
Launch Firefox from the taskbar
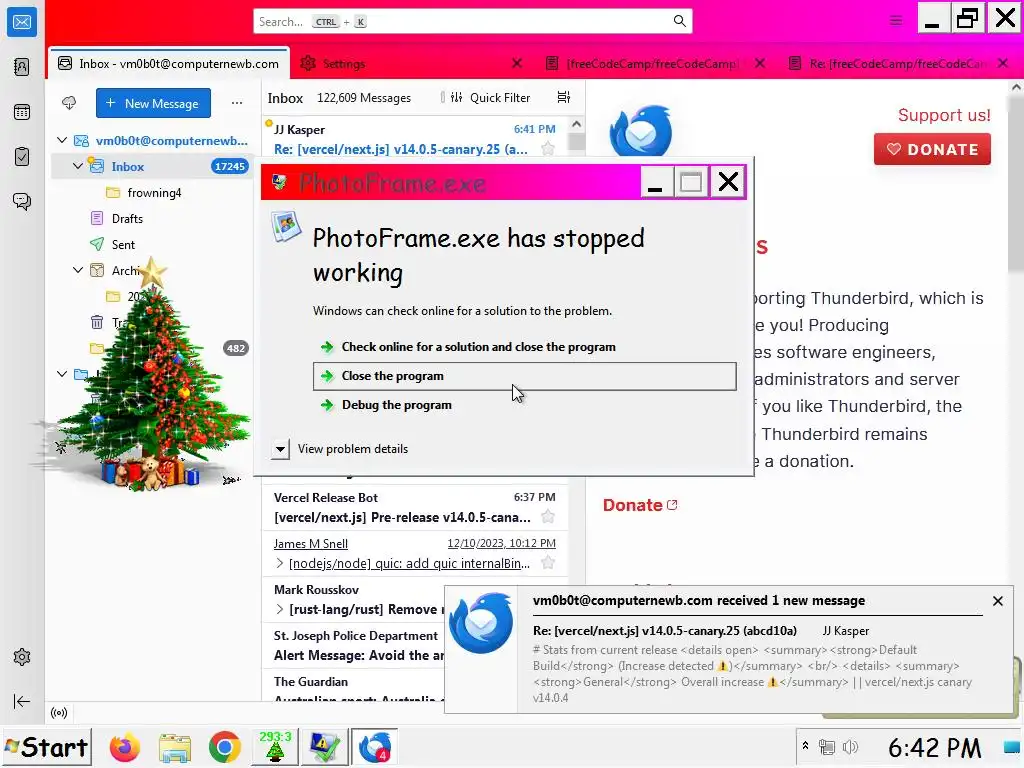[x=124, y=747]
